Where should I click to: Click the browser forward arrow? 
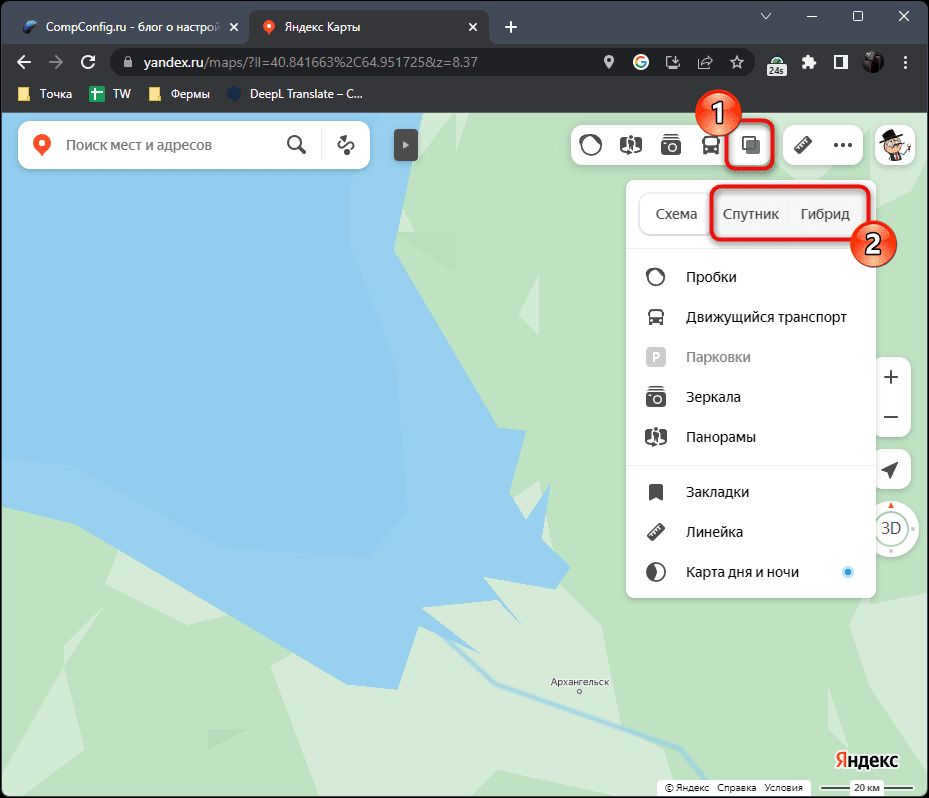(56, 62)
